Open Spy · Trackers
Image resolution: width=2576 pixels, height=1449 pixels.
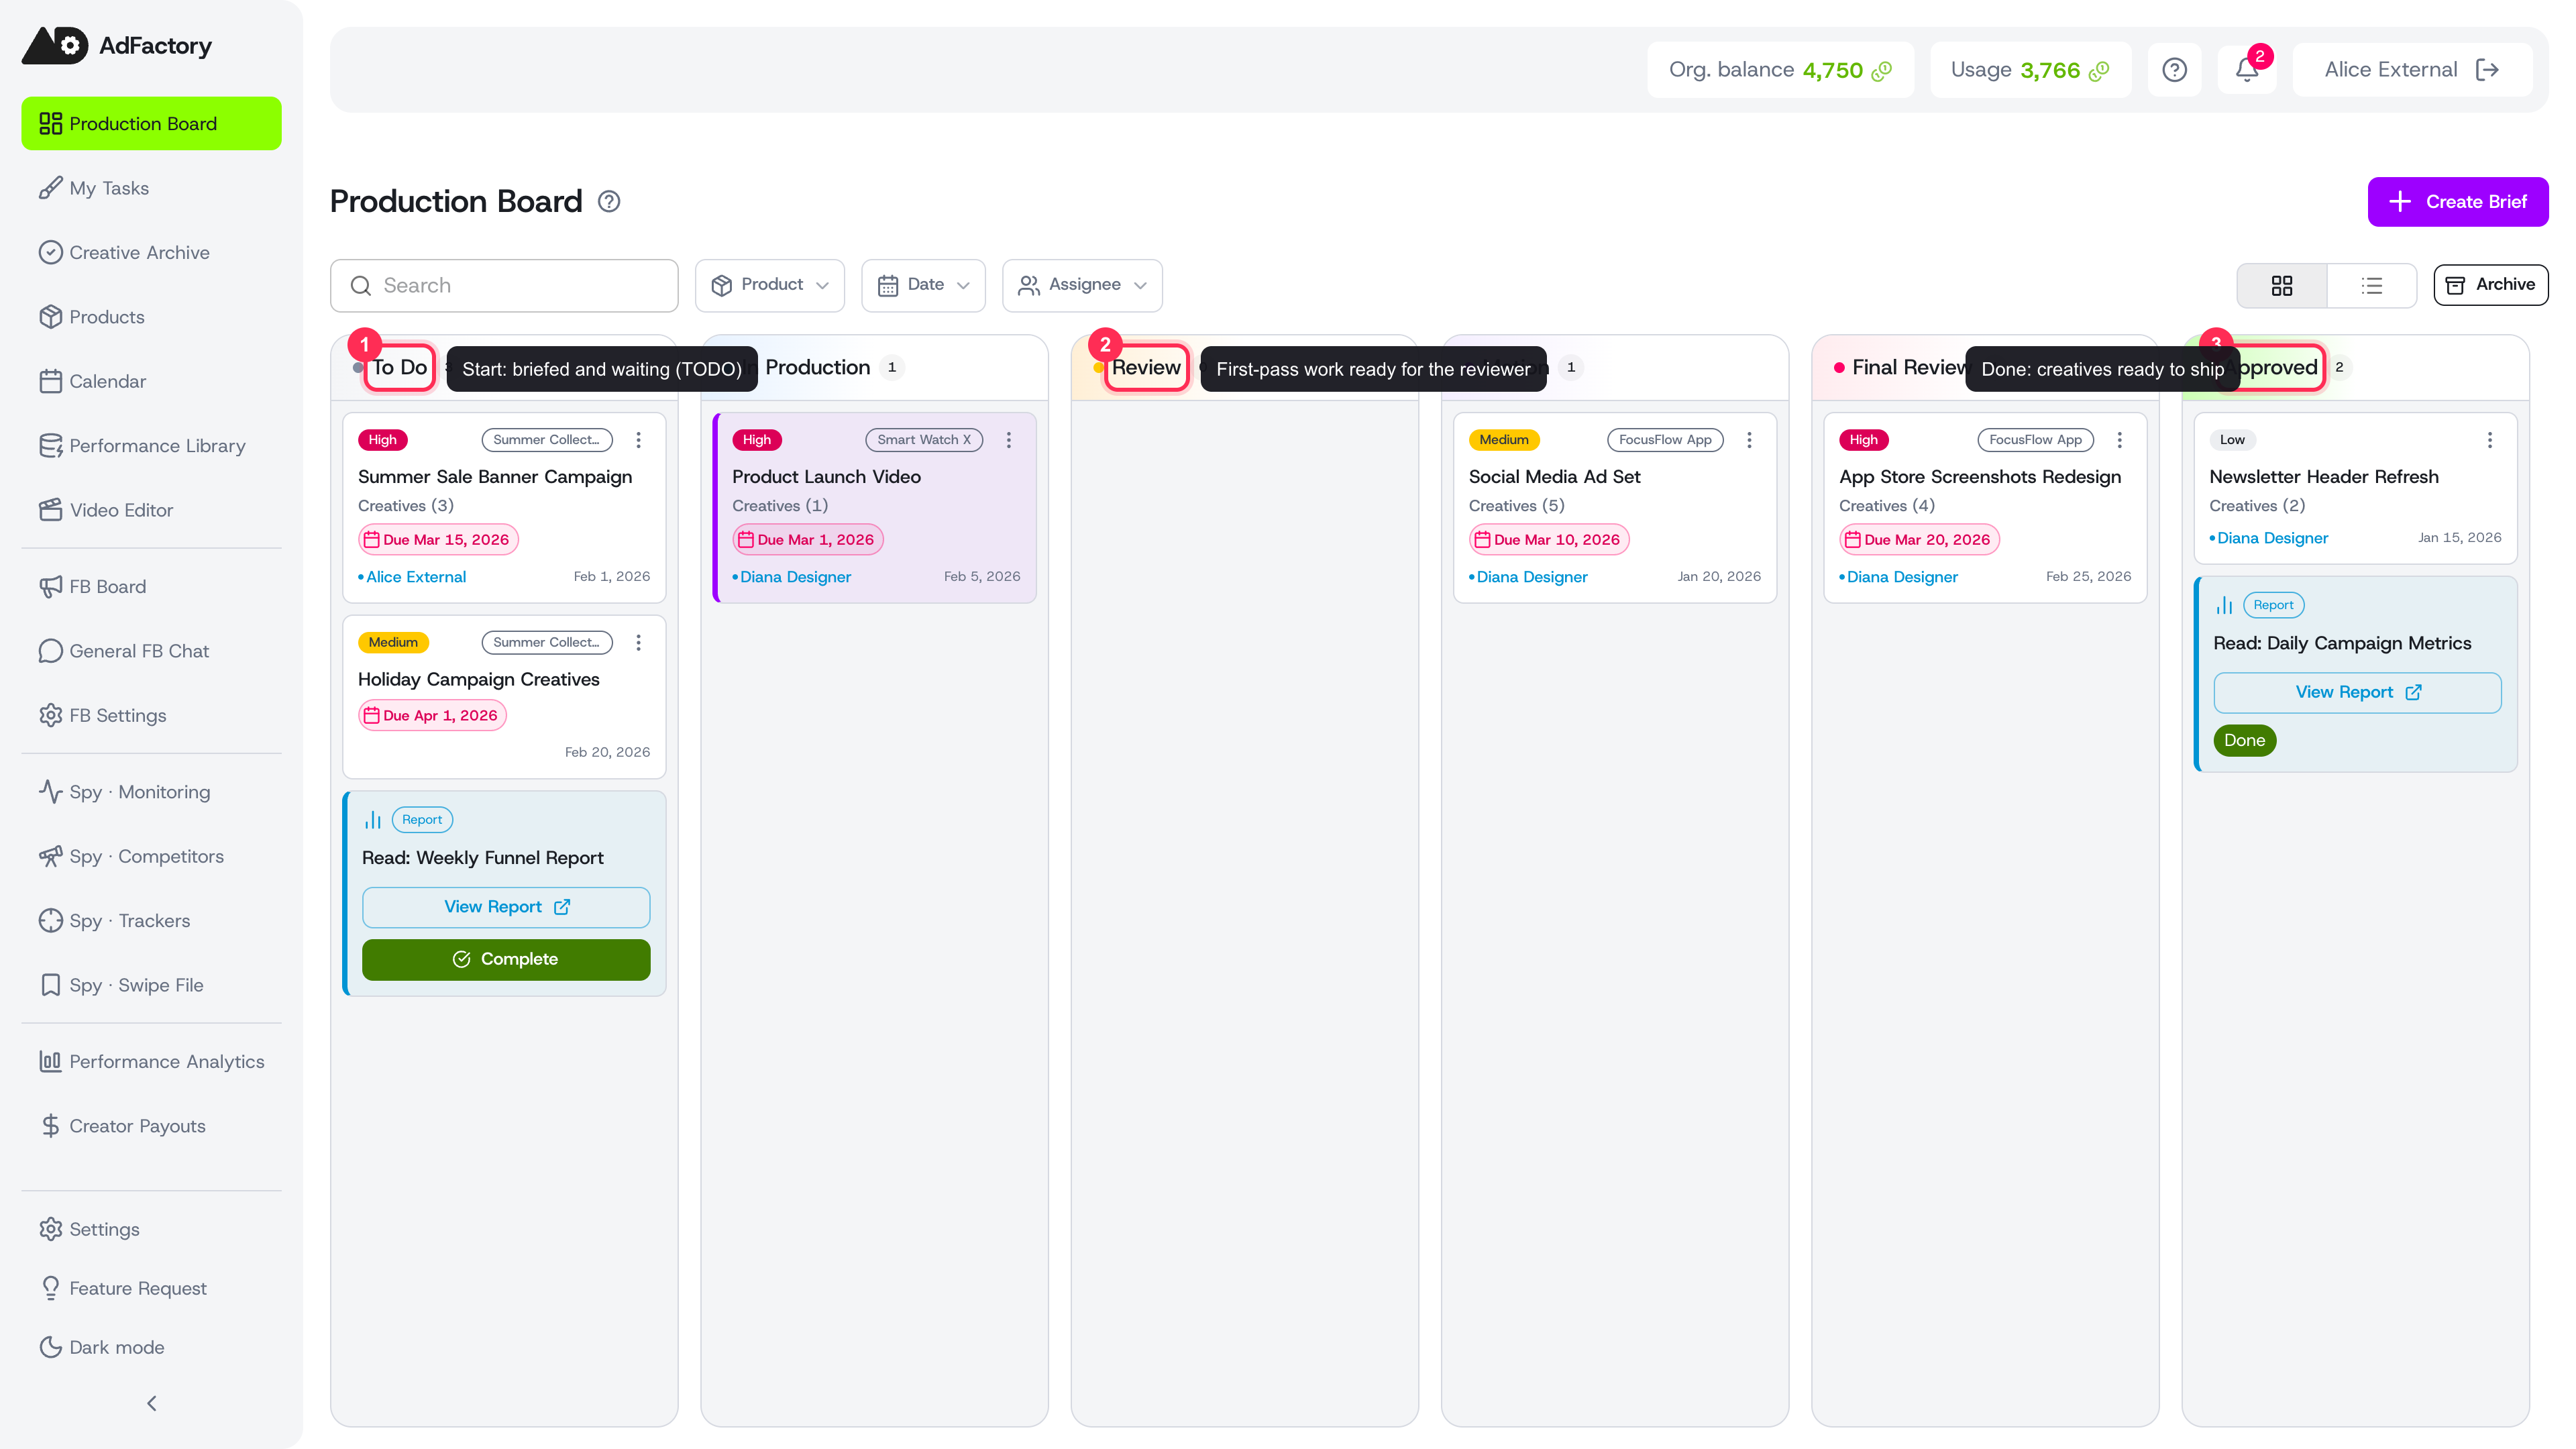[151, 921]
